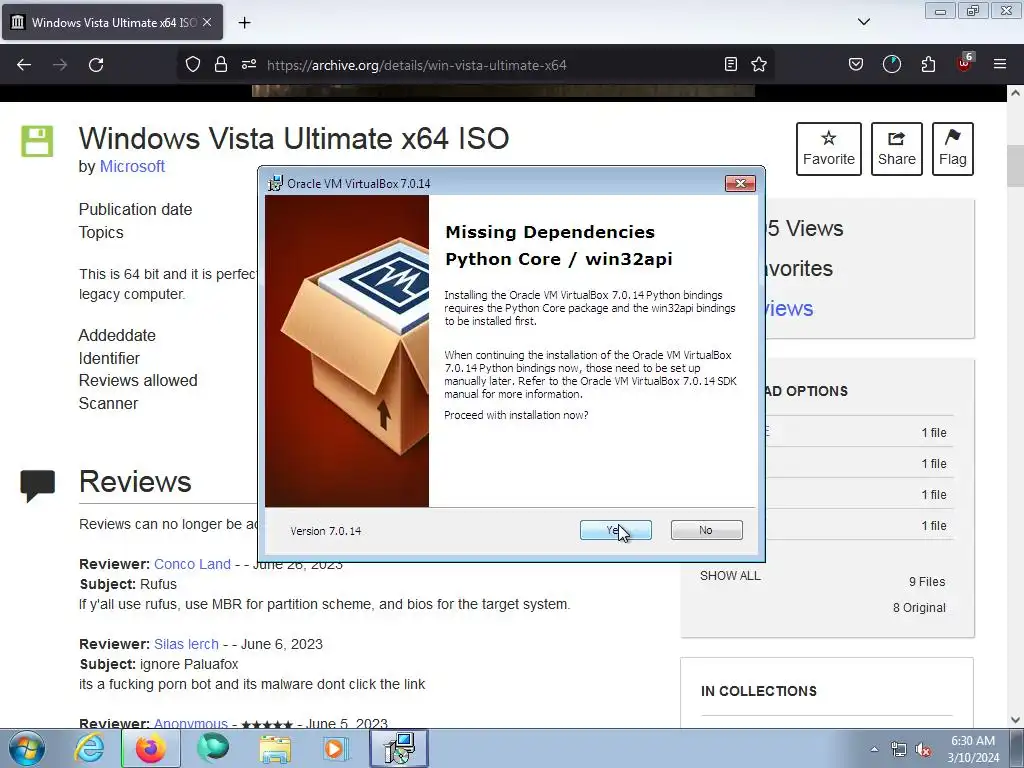Click scrollbar down arrow in Firefox page
This screenshot has width=1024, height=768.
pyautogui.click(x=1015, y=720)
